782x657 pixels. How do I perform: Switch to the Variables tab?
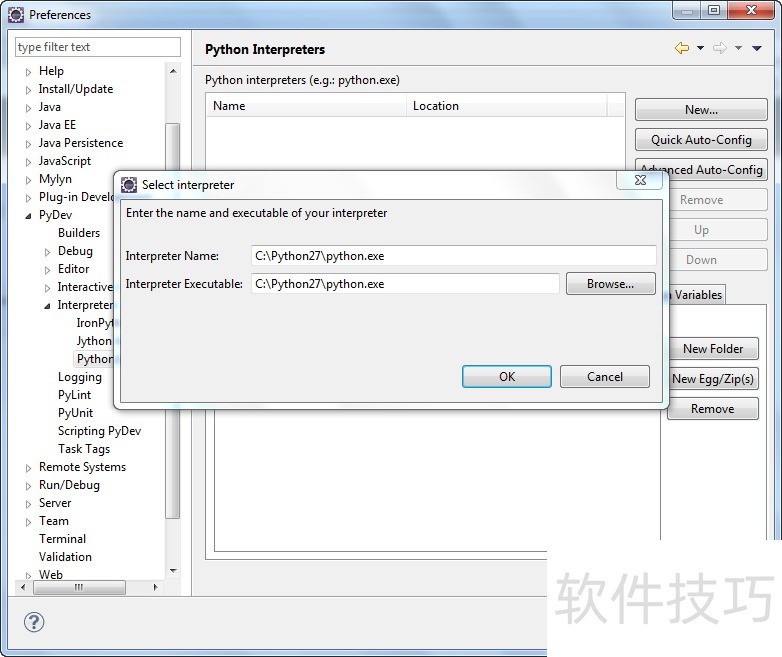pyautogui.click(x=697, y=295)
